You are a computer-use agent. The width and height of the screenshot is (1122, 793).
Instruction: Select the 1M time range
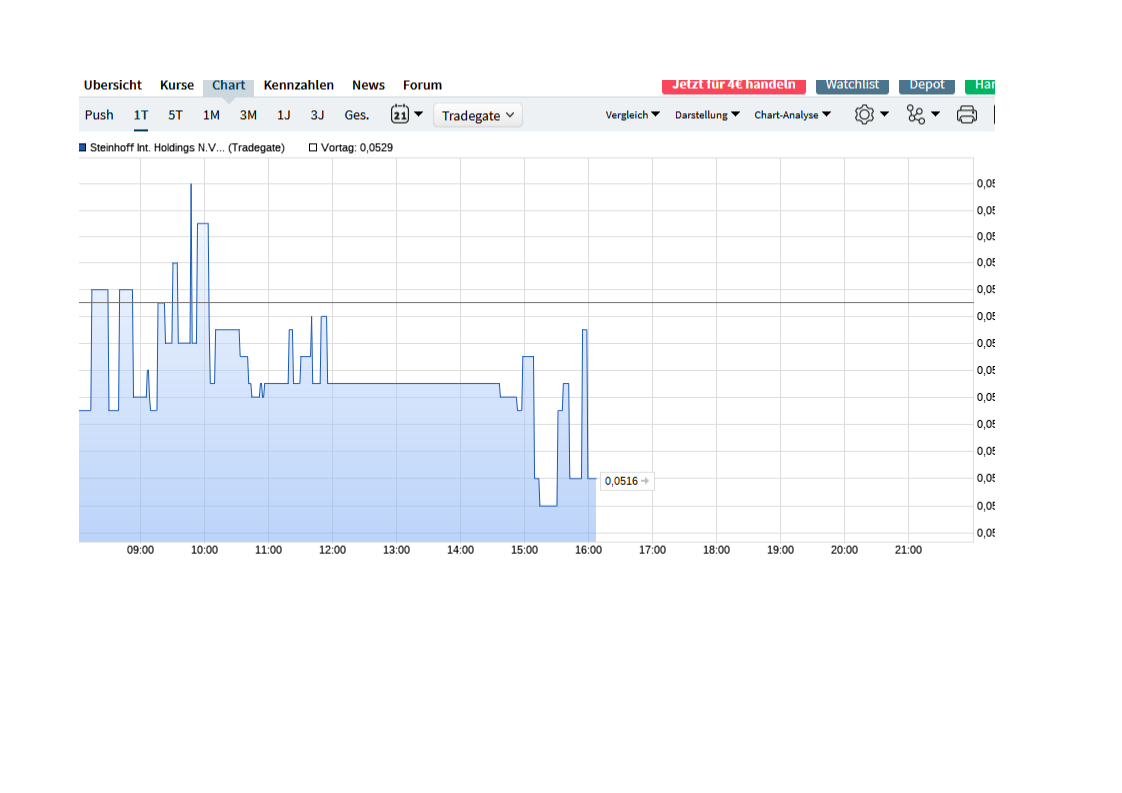point(210,115)
